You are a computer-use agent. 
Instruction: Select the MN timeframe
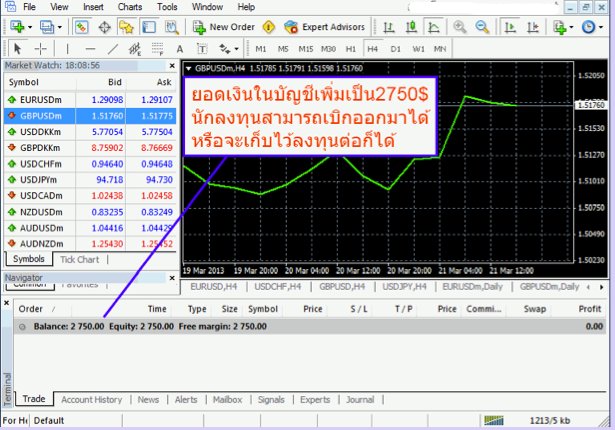[x=440, y=49]
